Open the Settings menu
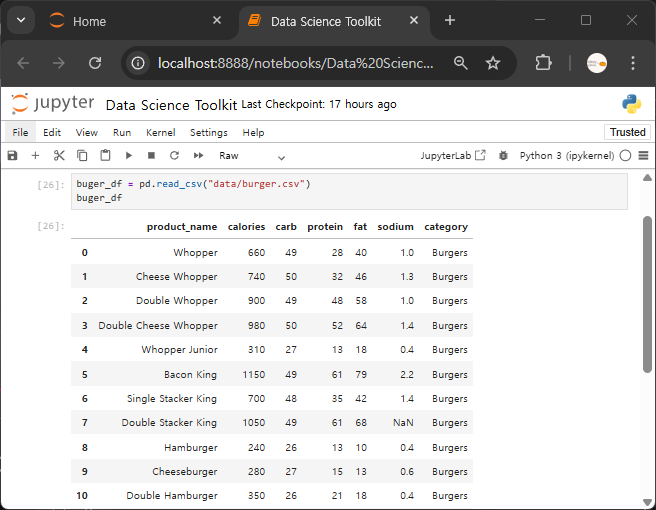 pos(209,133)
